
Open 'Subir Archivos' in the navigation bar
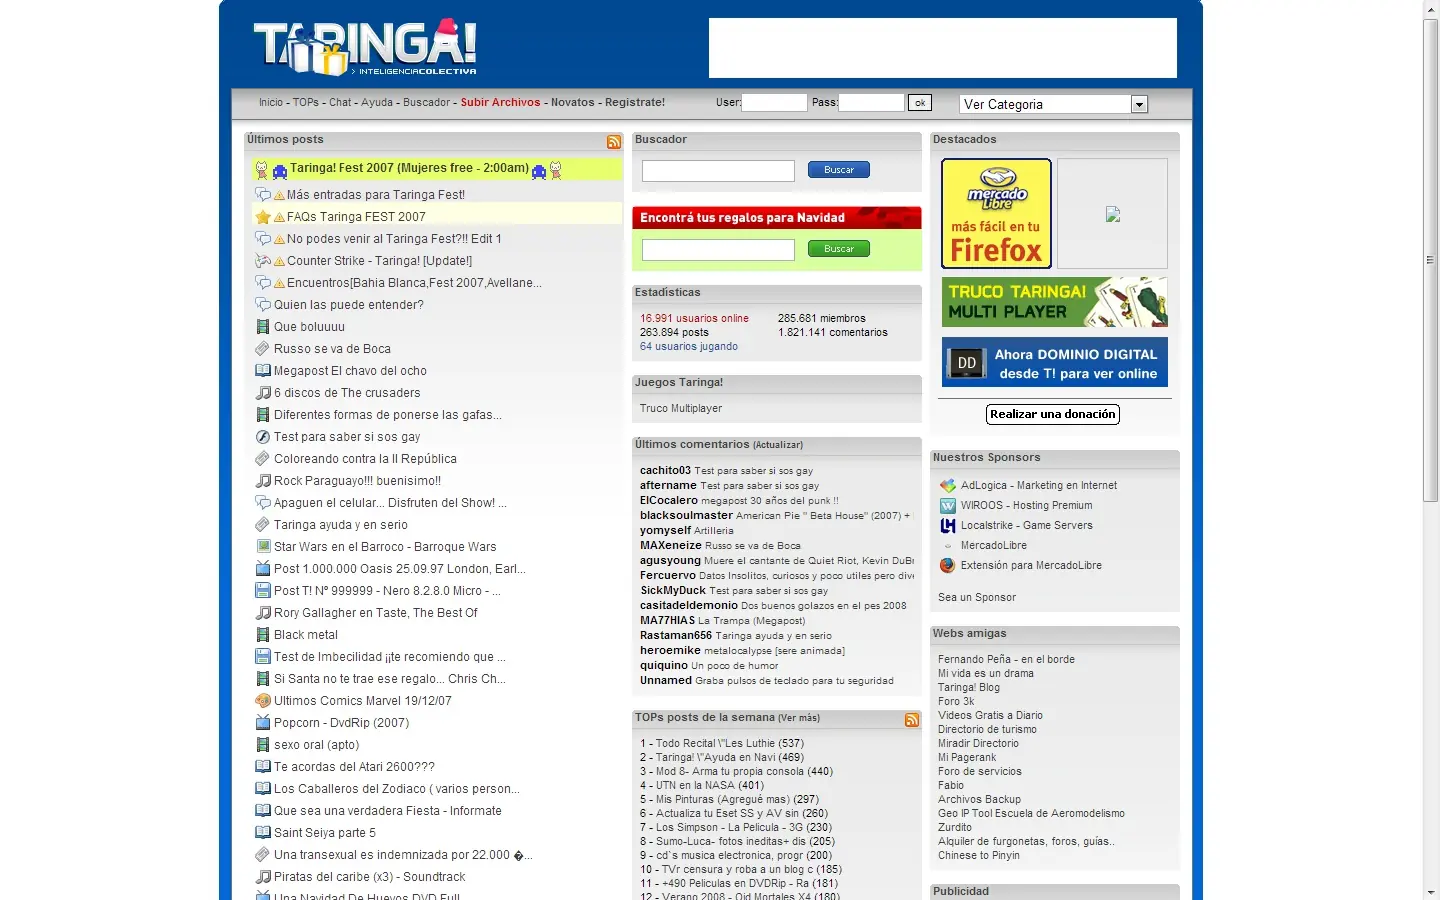[x=500, y=103]
